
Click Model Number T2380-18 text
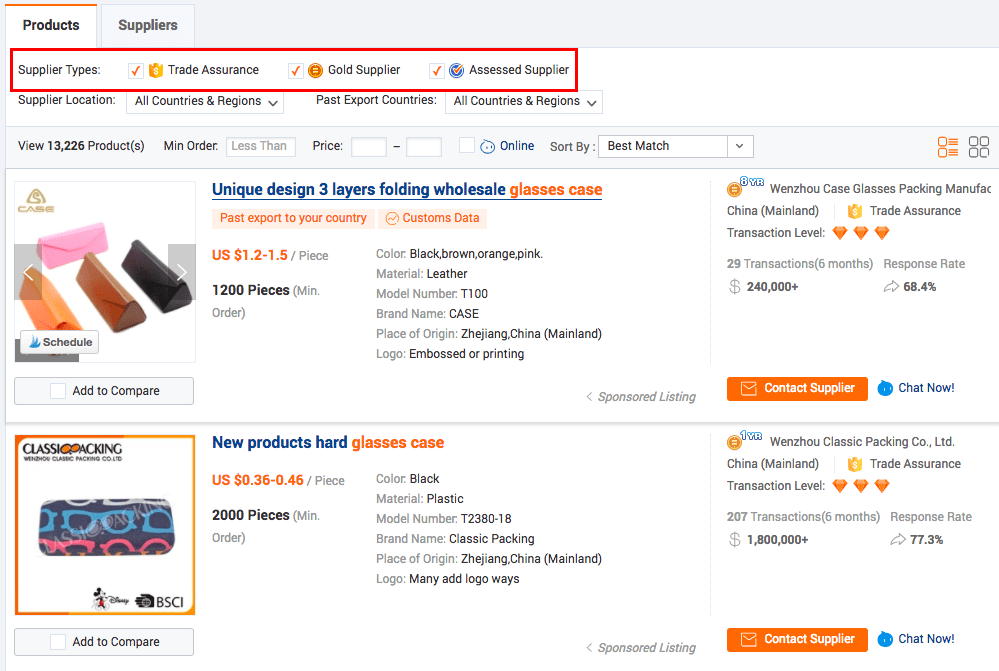click(443, 519)
